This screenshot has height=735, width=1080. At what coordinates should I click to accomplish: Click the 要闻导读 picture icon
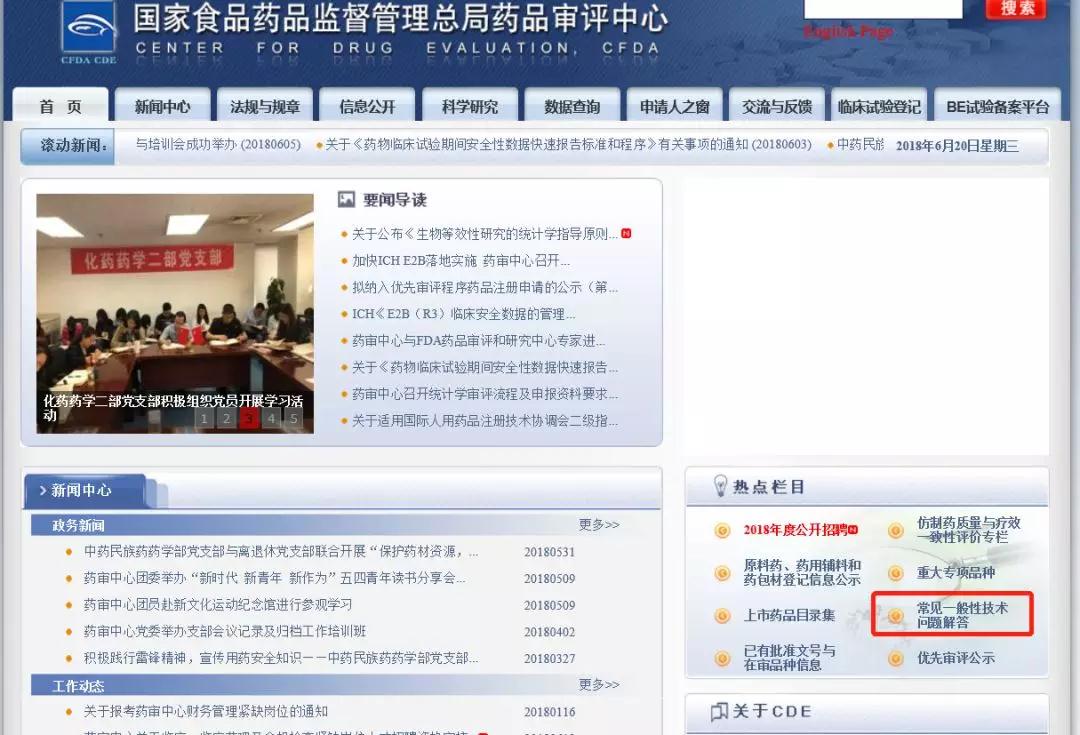pyautogui.click(x=346, y=200)
